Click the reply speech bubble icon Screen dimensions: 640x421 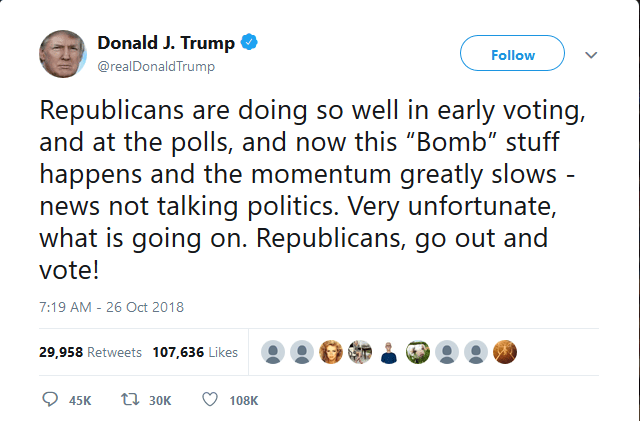(51, 399)
